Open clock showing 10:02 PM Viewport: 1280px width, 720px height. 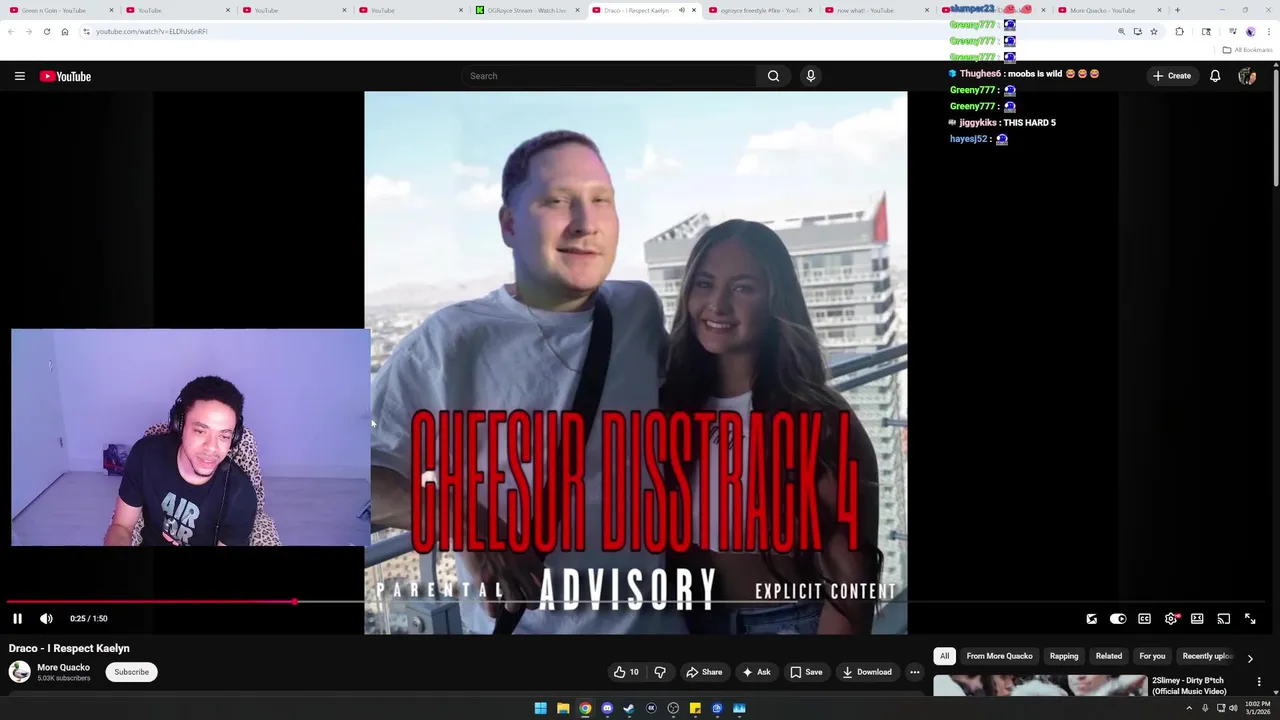(x=1258, y=708)
